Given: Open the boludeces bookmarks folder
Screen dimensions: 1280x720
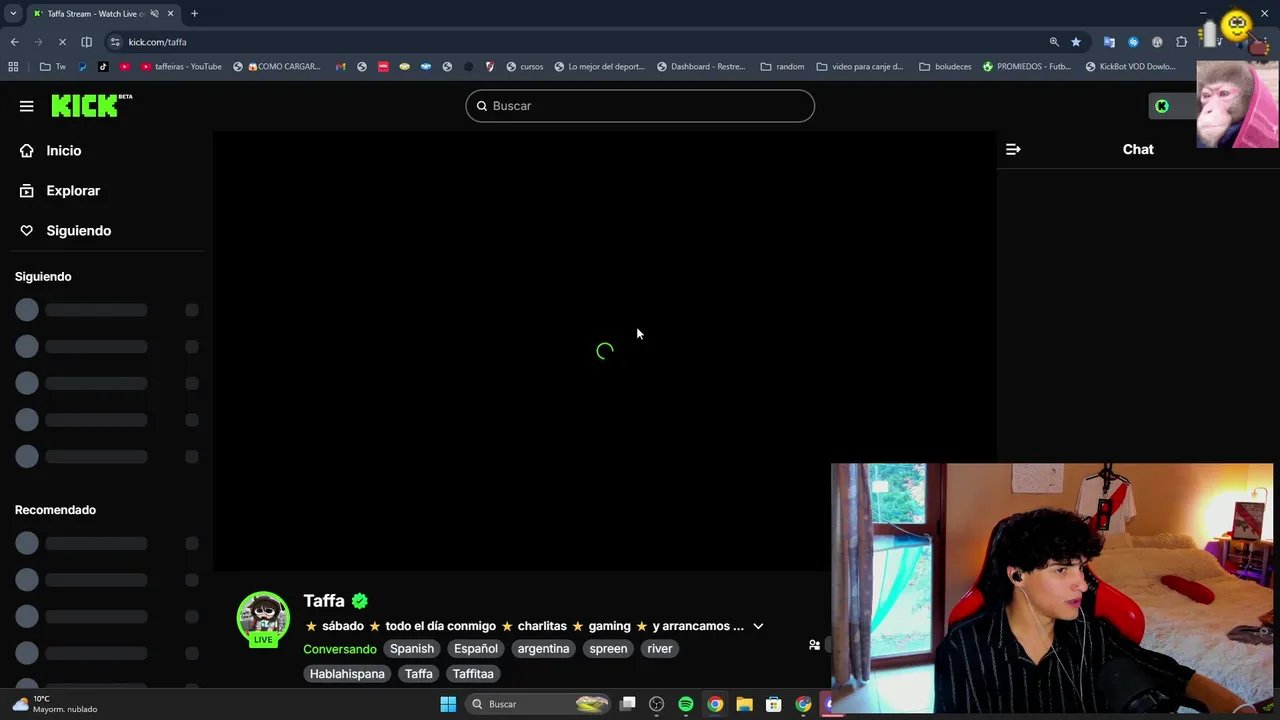Looking at the screenshot, I should tap(945, 67).
